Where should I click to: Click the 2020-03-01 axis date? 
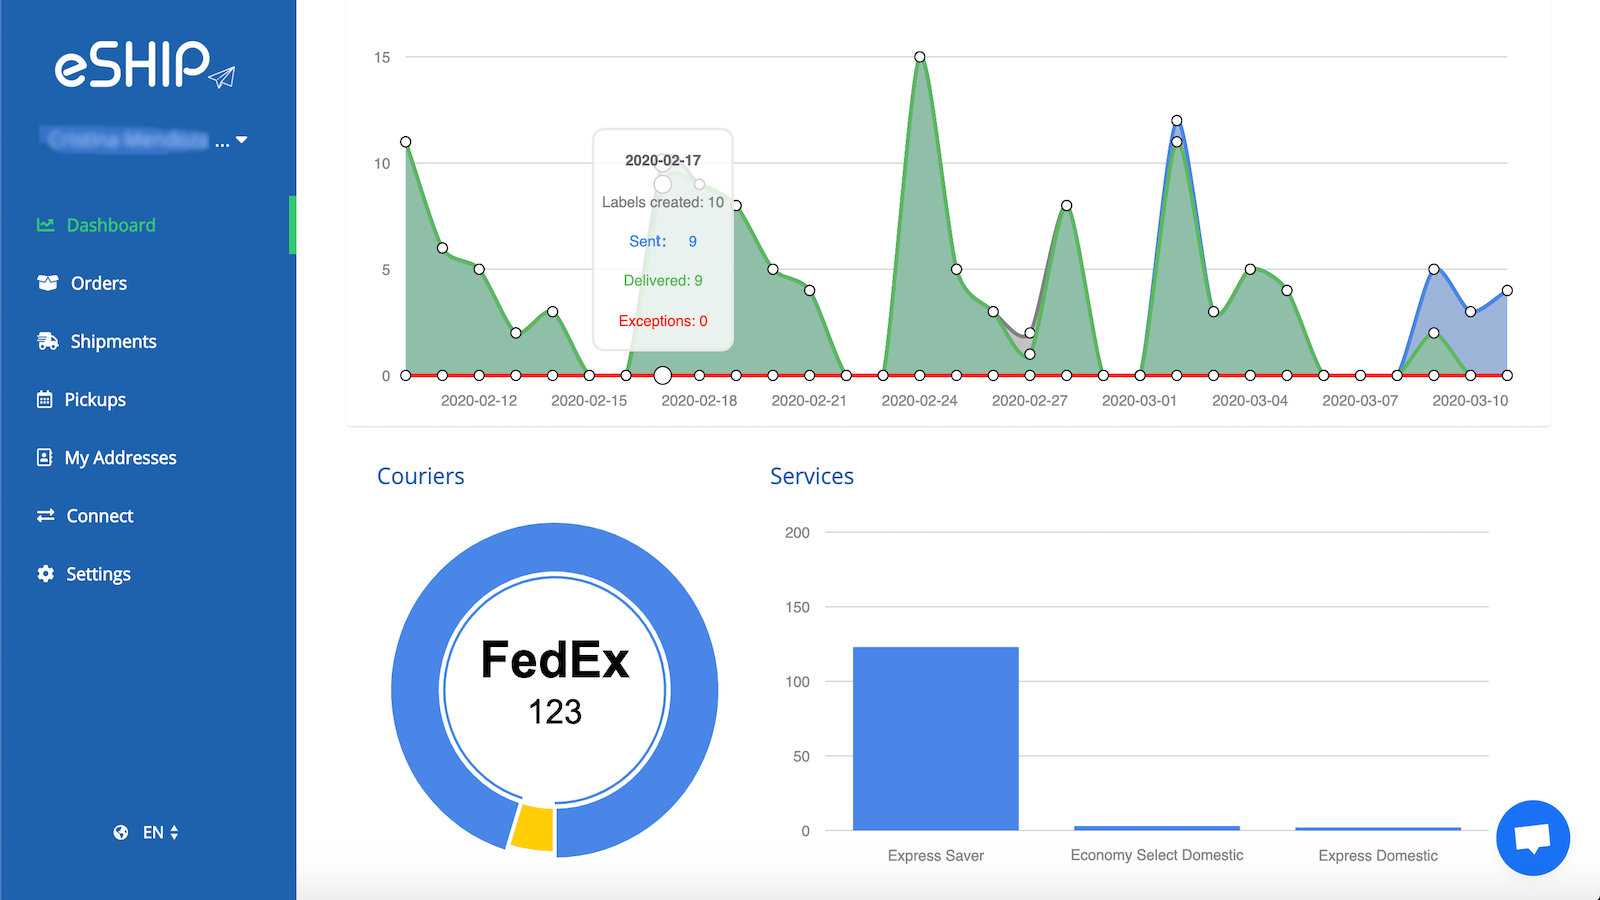(1140, 401)
